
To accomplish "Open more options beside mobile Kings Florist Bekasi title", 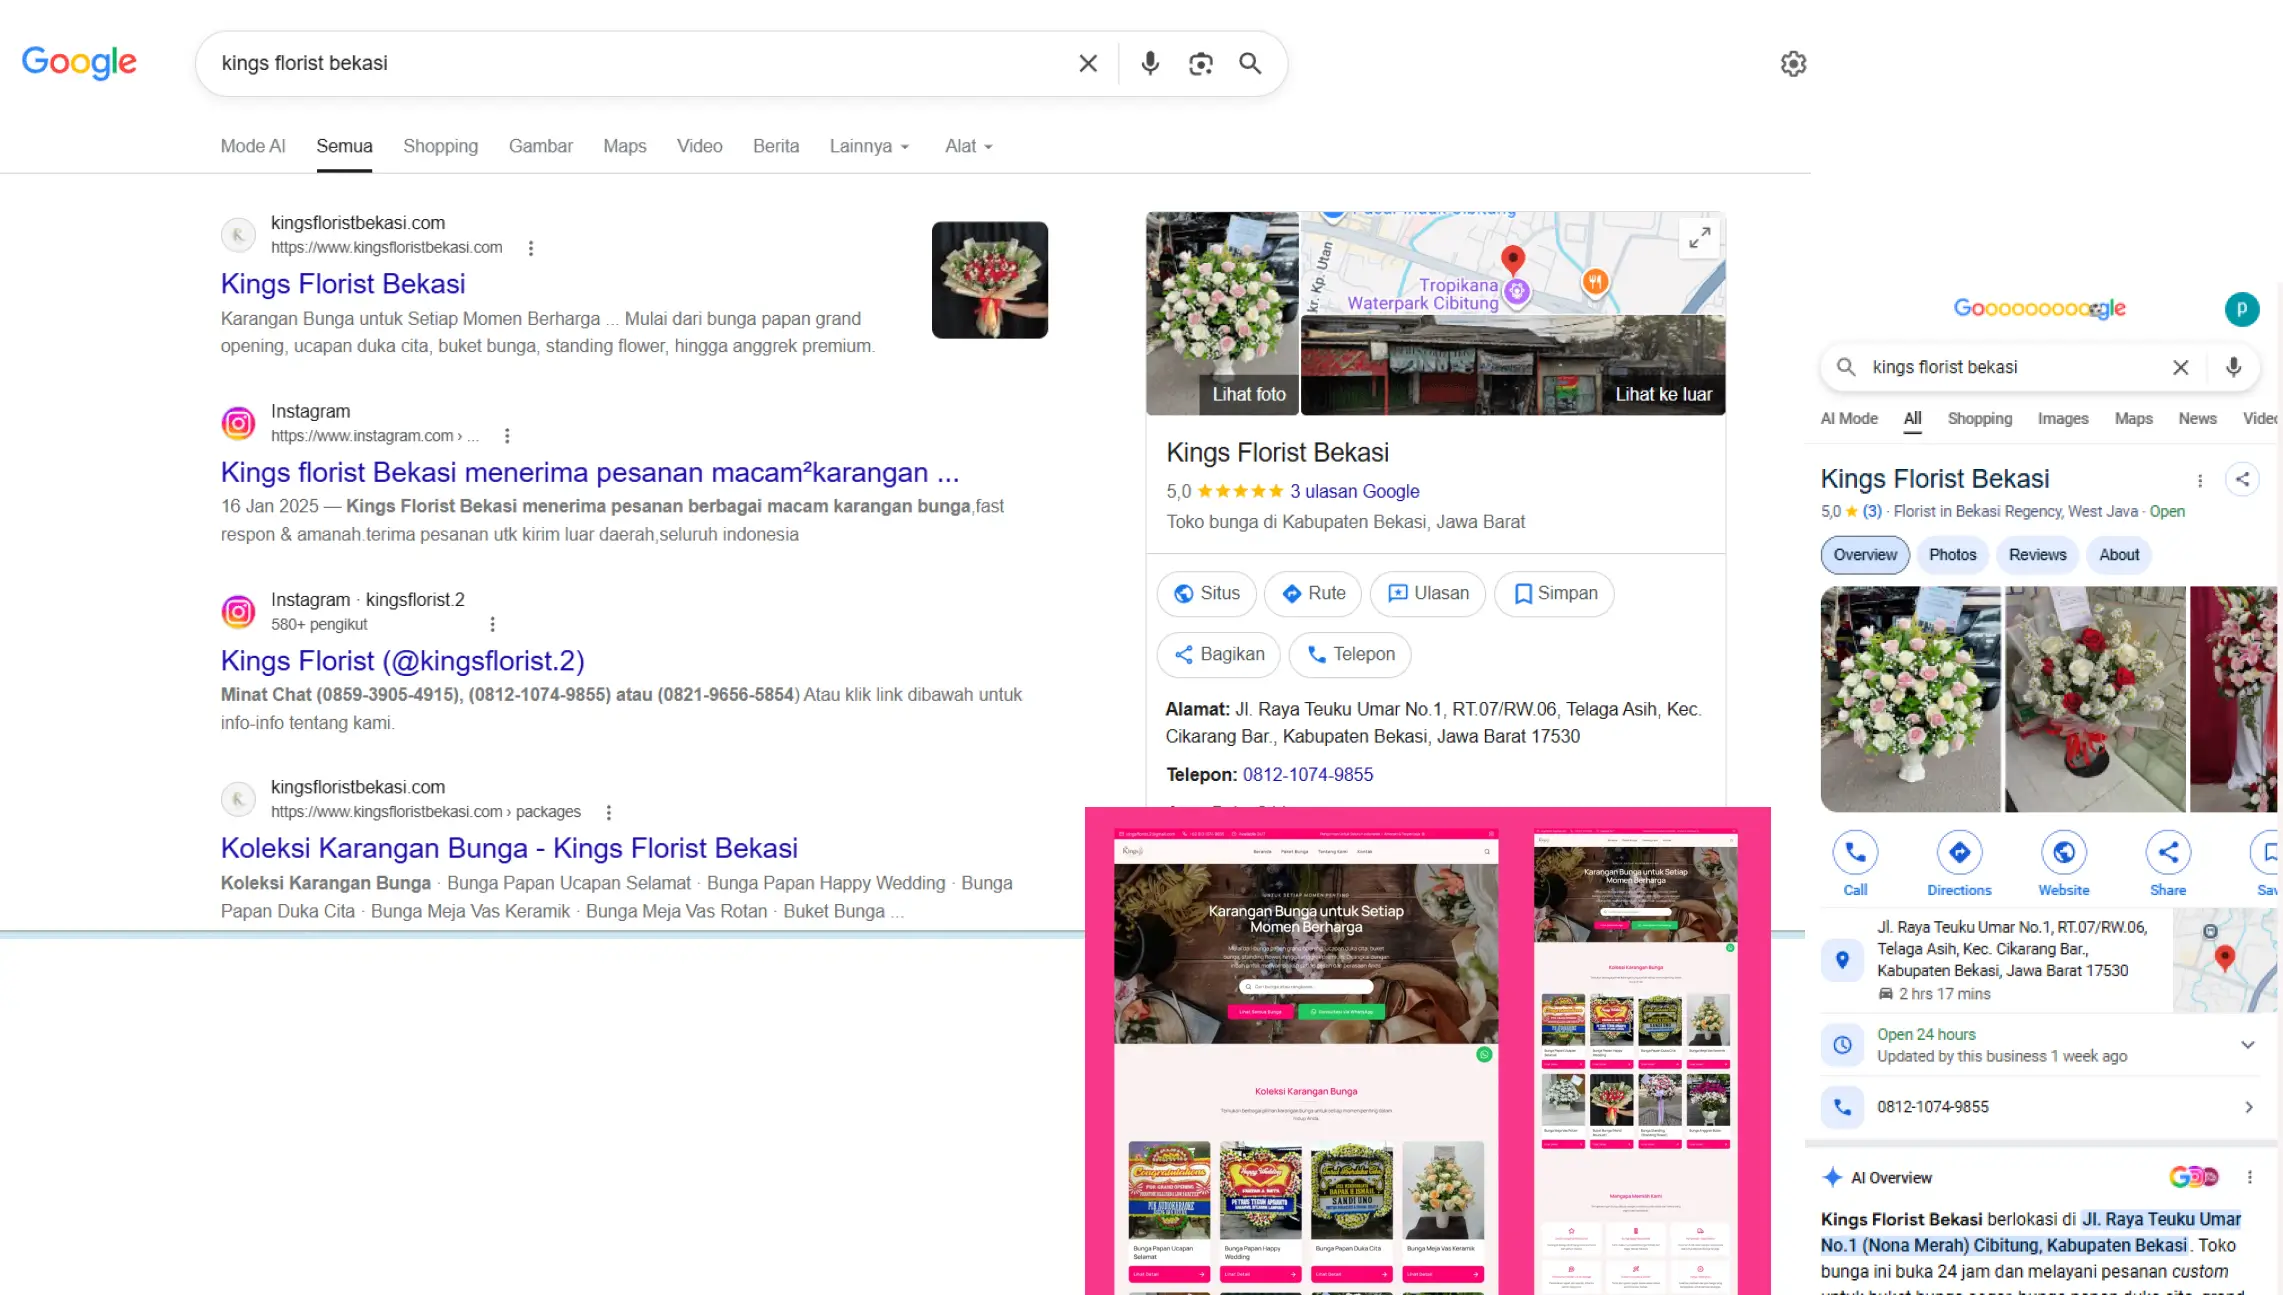I will click(2200, 480).
